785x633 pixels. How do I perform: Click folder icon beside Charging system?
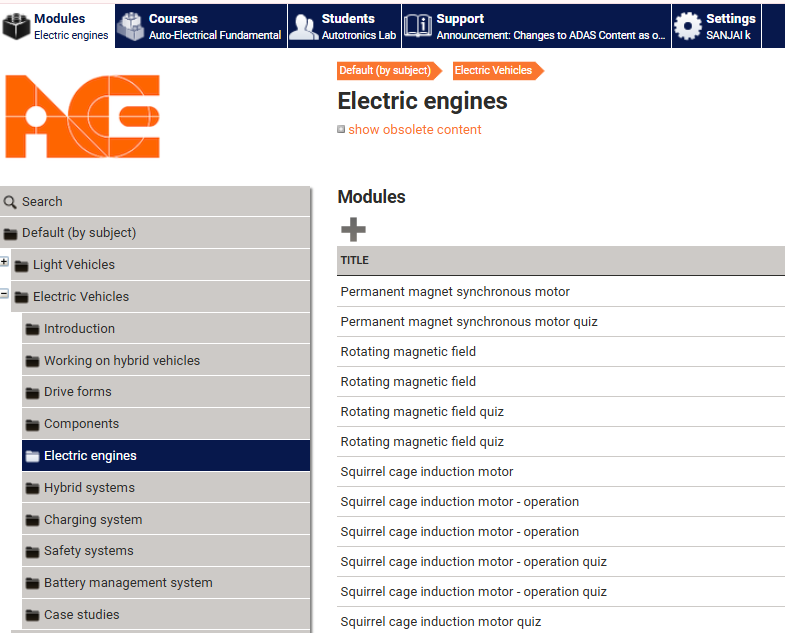(33, 520)
